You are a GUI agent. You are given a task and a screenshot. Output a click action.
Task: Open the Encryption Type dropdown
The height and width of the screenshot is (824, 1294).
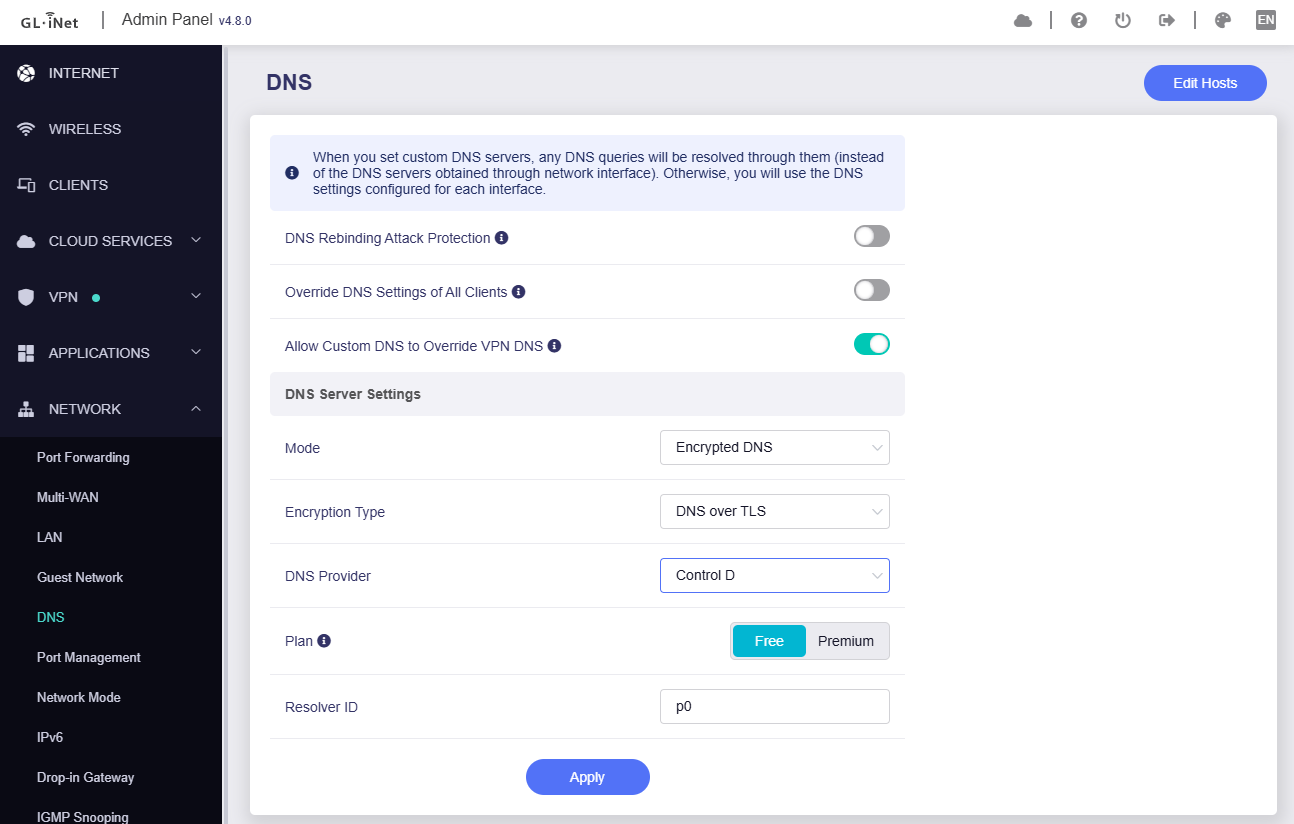(x=774, y=511)
